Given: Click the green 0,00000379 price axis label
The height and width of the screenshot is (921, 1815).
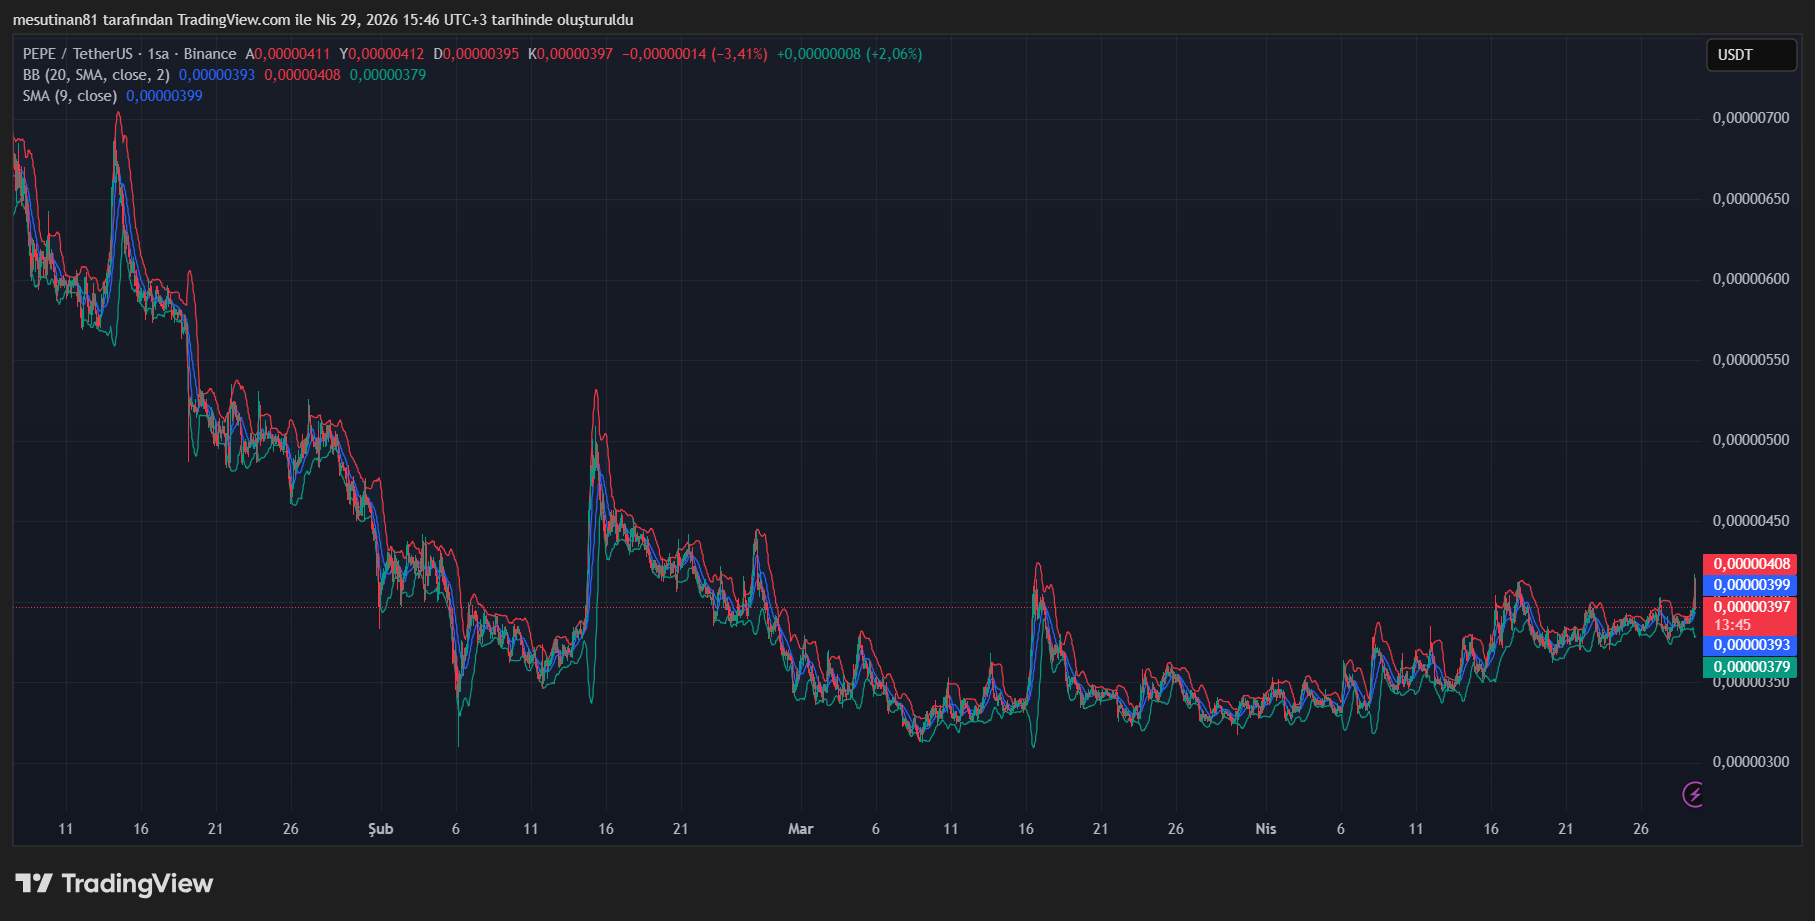Looking at the screenshot, I should click(x=1751, y=667).
